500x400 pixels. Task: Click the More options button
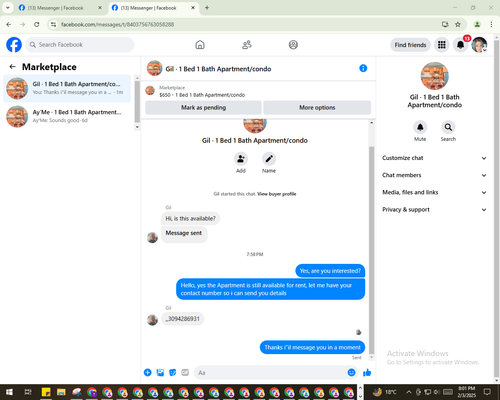317,108
